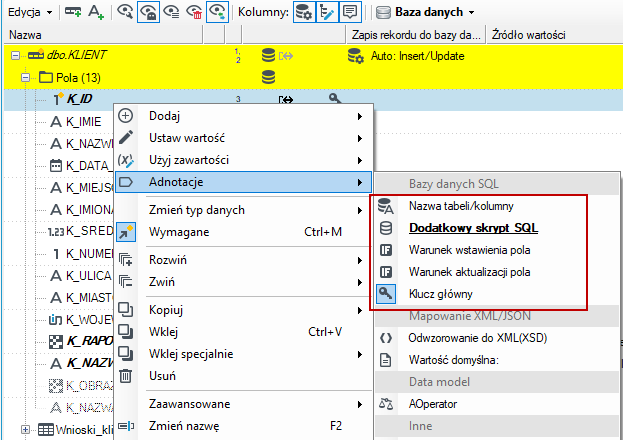Open the Baza danych dropdown

[x=425, y=12]
